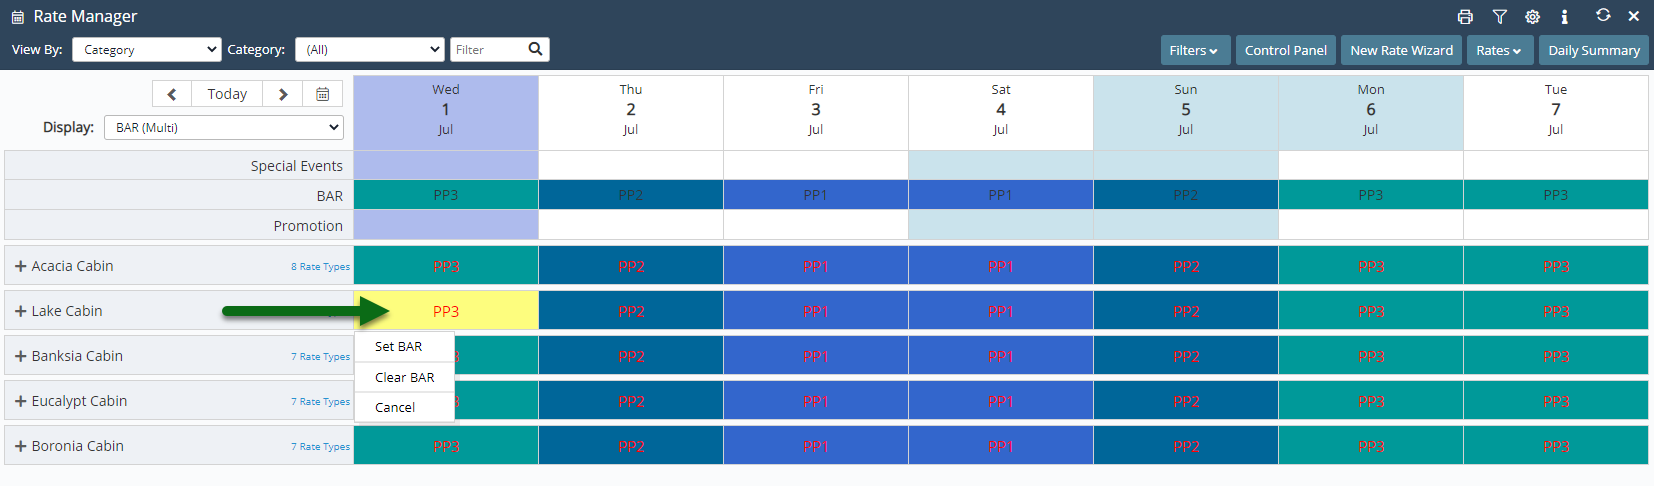This screenshot has width=1654, height=486.
Task: Open the filter funnel icon
Action: pos(1499,16)
